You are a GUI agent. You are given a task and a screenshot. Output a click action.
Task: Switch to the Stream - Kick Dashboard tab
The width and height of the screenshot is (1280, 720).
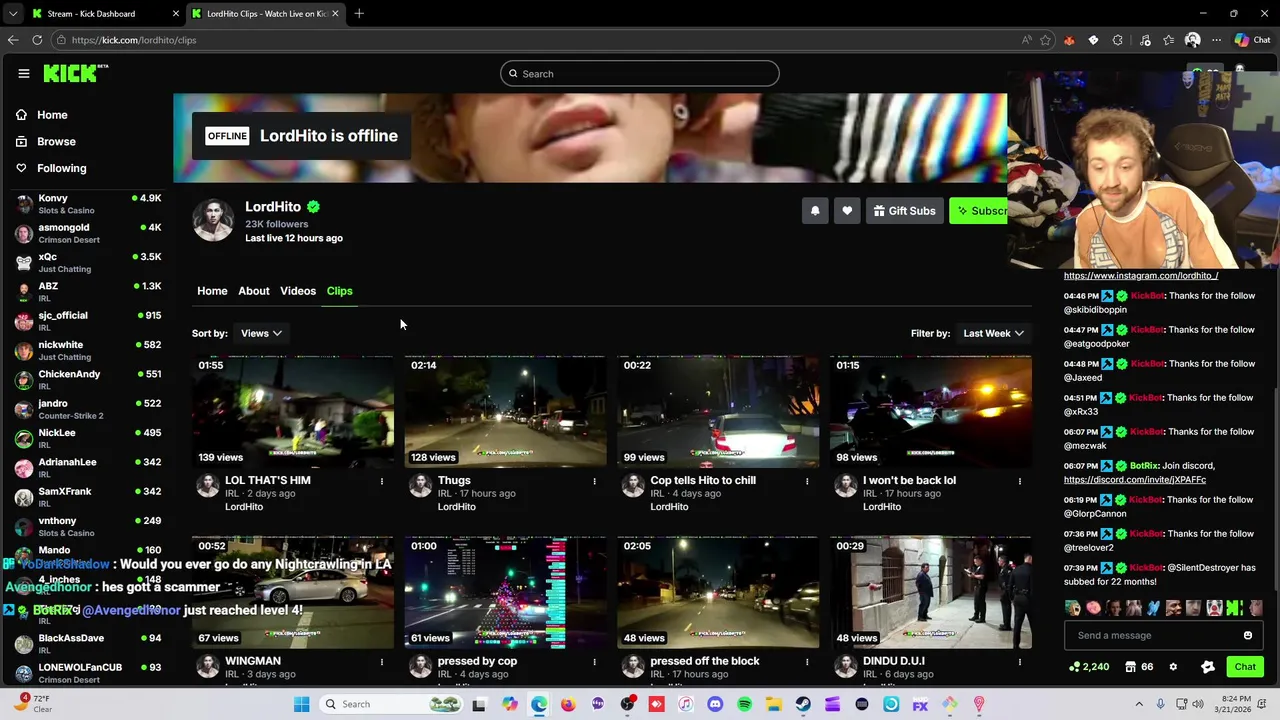point(105,13)
